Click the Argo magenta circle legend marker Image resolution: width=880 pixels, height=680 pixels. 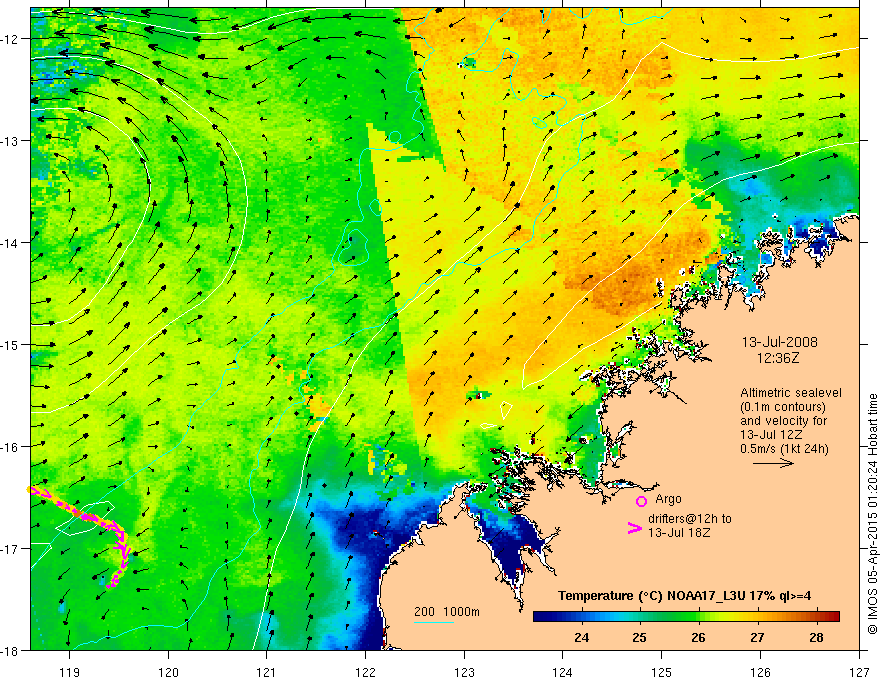641,501
